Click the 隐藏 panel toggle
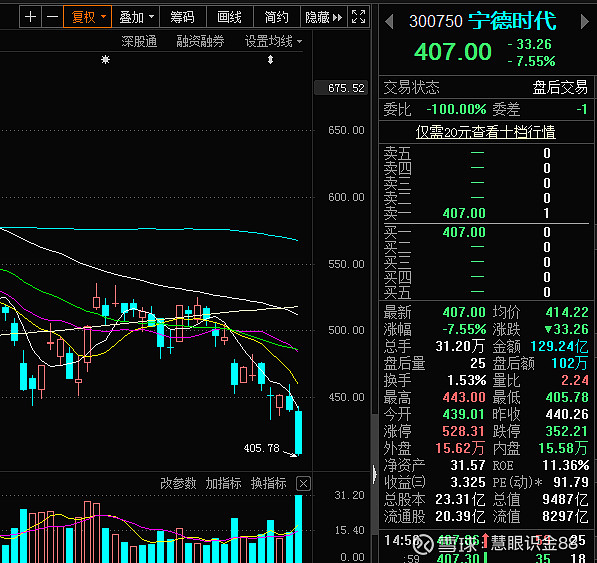The width and height of the screenshot is (597, 563). (x=324, y=17)
